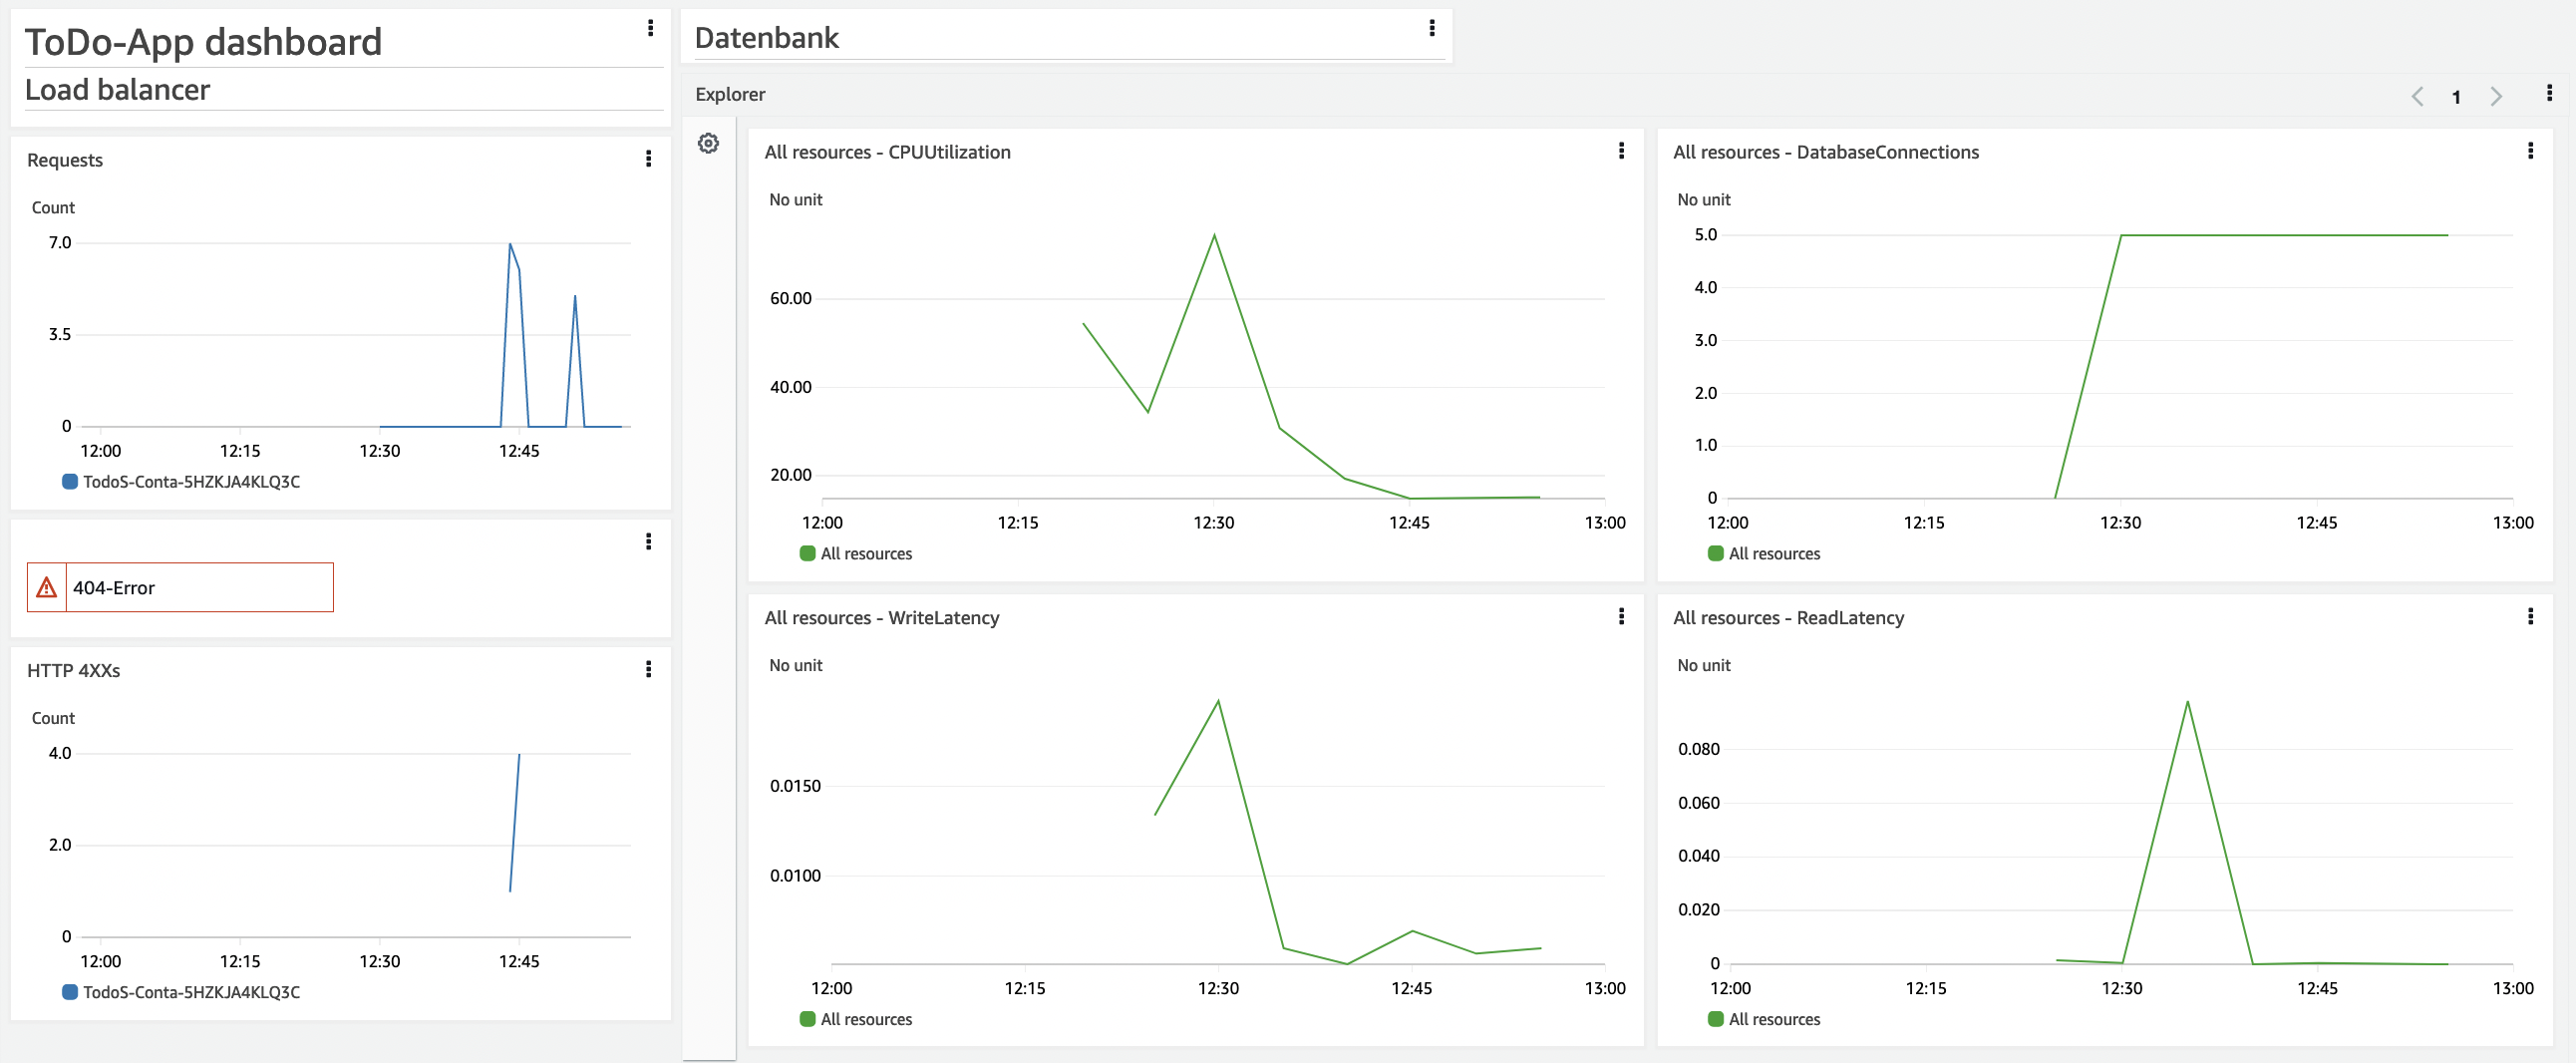This screenshot has height=1063, width=2576.
Task: Click the Explorer widget title
Action: coord(730,94)
